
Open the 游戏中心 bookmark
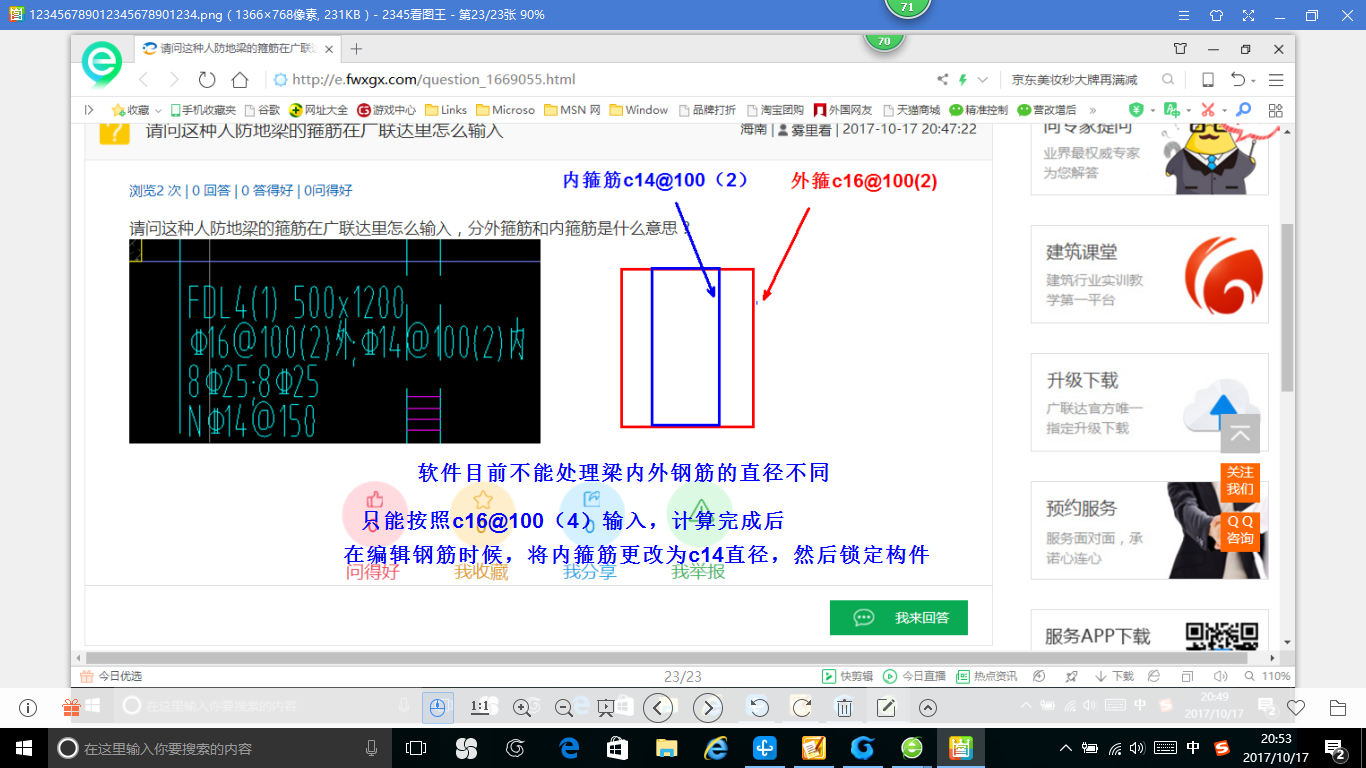tap(387, 110)
